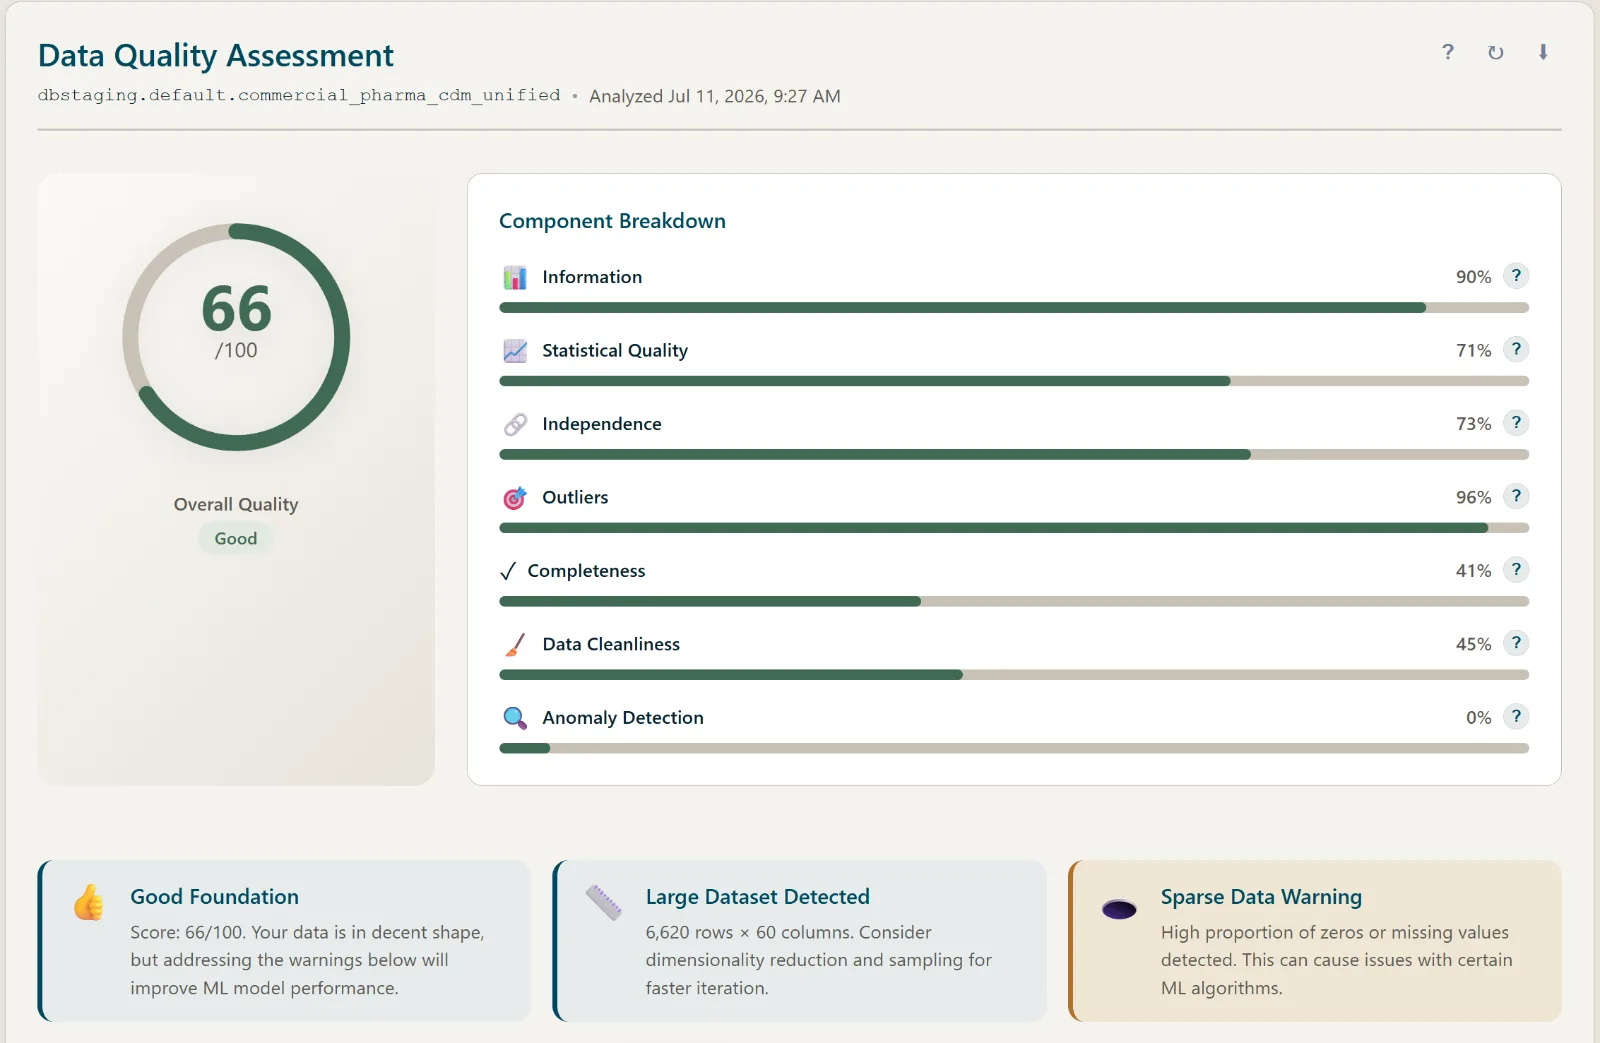Click the Outliers target icon
The height and width of the screenshot is (1043, 1600).
pyautogui.click(x=515, y=498)
